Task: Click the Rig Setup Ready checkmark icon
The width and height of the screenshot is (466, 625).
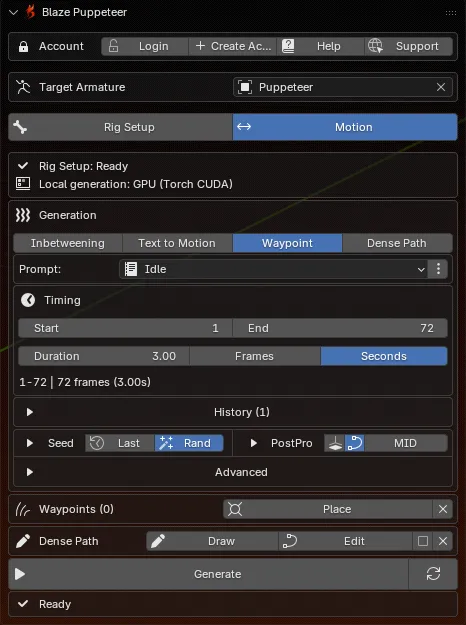Action: point(23,166)
